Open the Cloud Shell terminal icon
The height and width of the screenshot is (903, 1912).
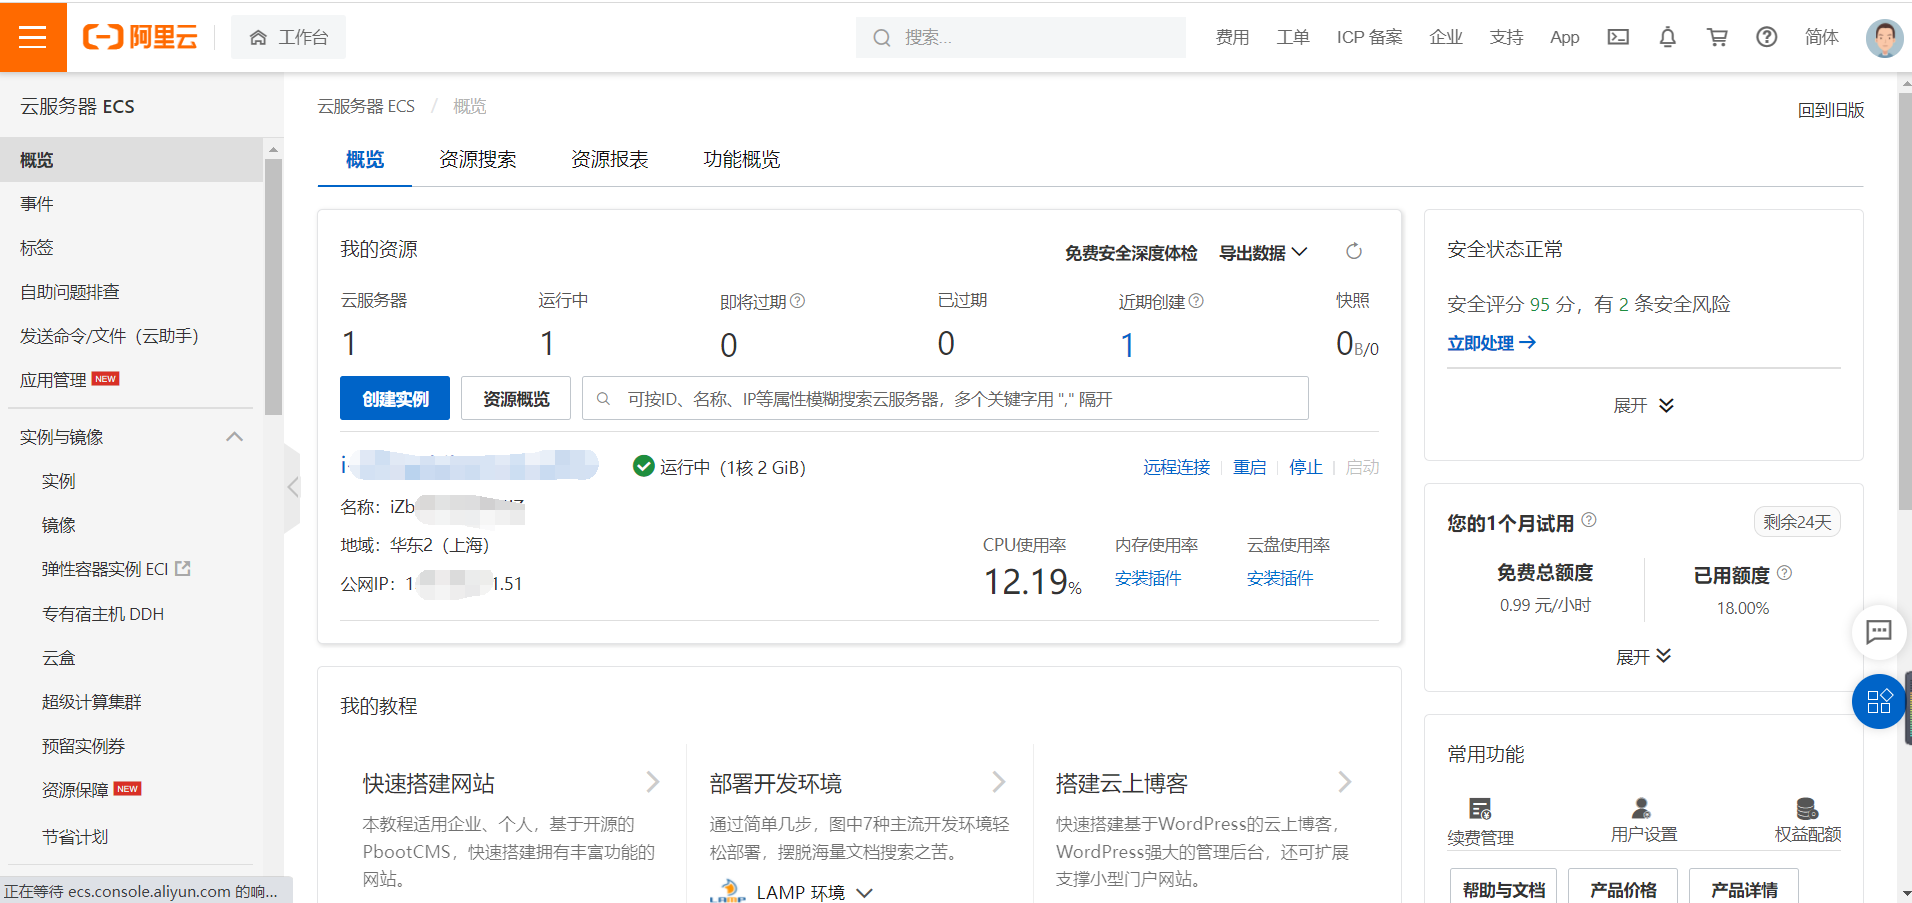[1618, 37]
